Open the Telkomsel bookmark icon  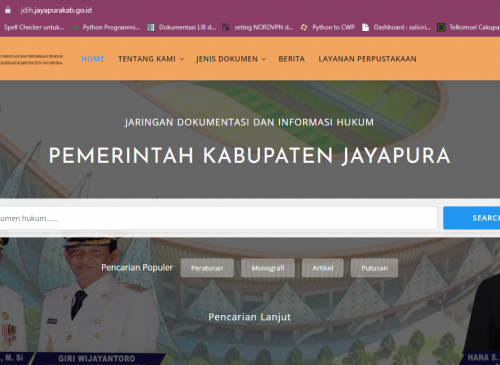(x=441, y=27)
